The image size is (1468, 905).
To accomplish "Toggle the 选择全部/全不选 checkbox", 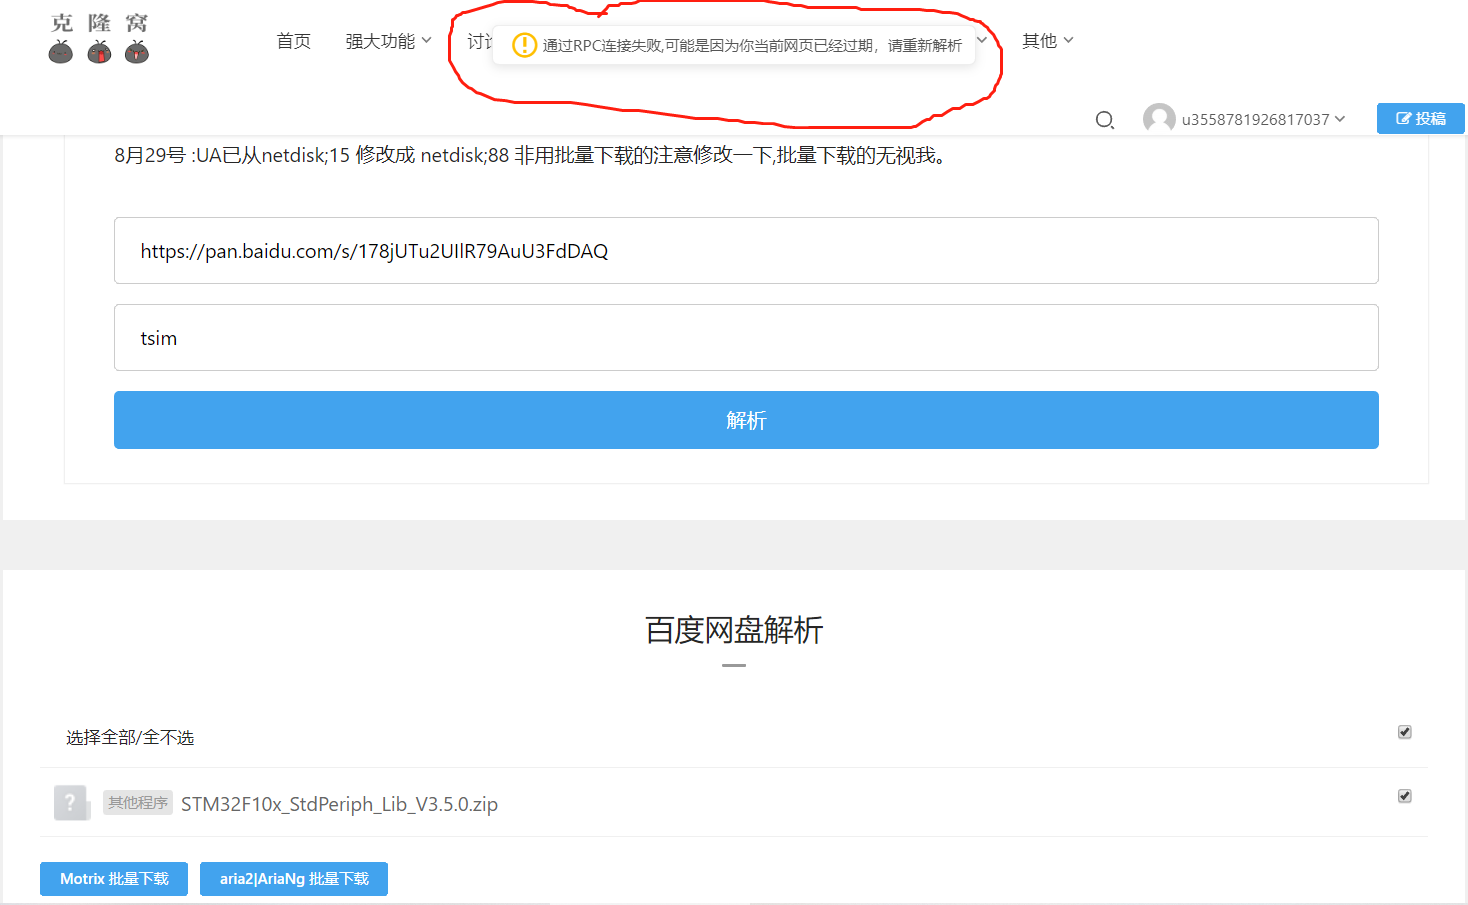I will (x=1404, y=732).
